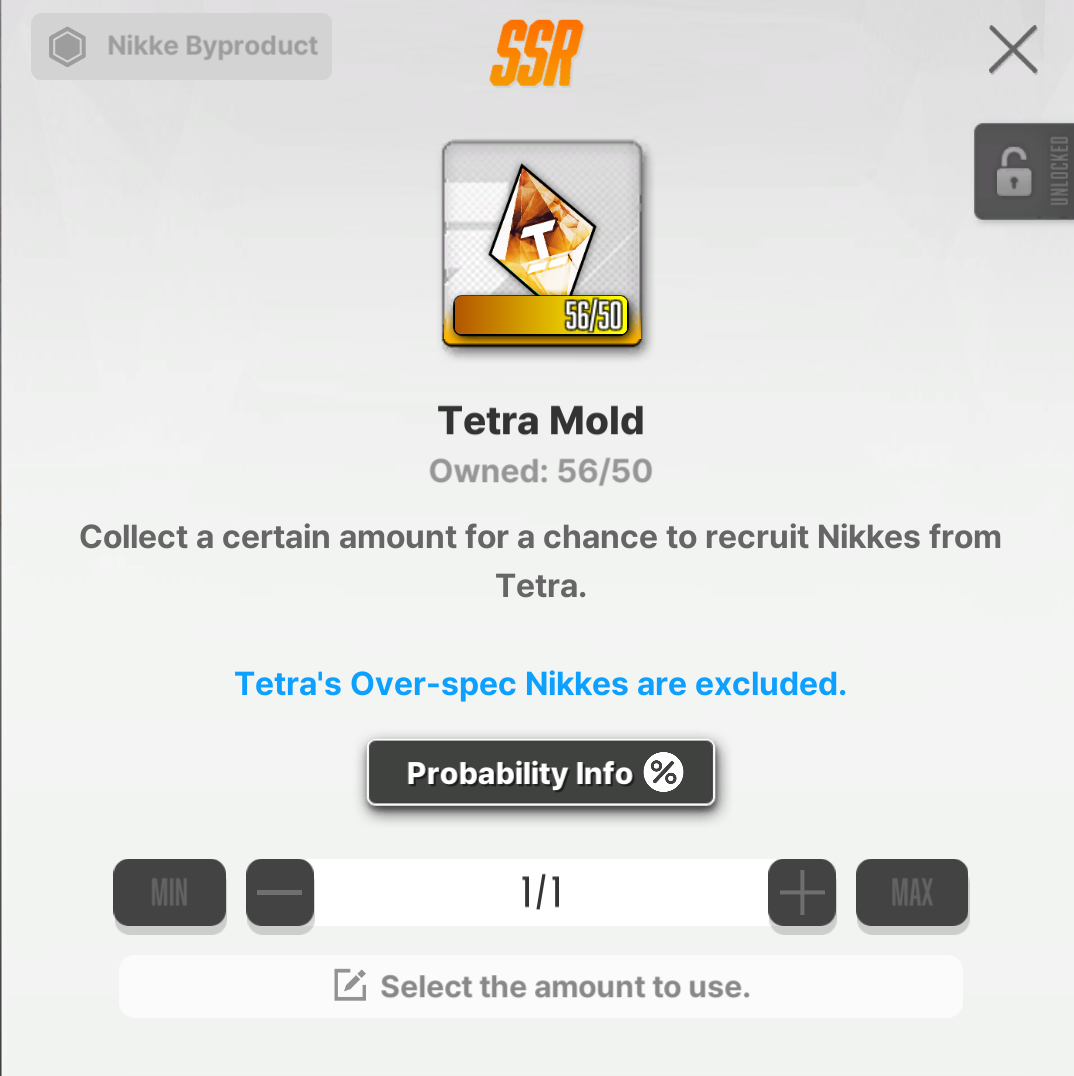Click the open padlock icon
Viewport: 1074px width, 1076px height.
coord(1014,172)
